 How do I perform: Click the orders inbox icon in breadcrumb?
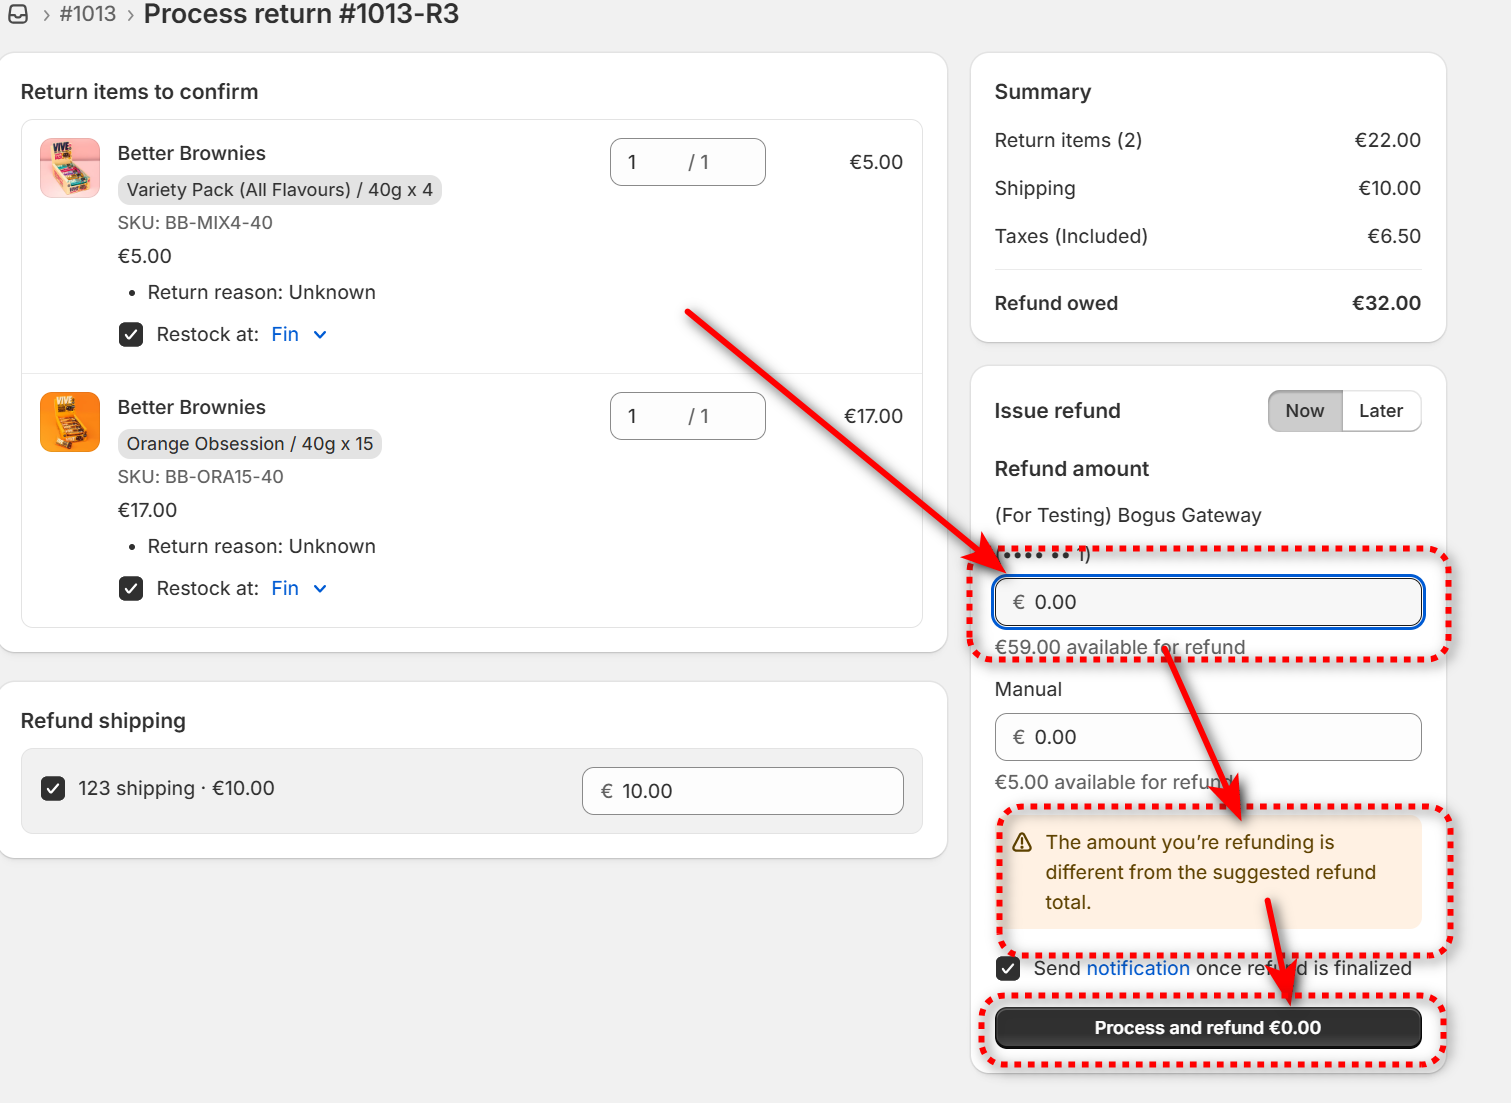18,14
